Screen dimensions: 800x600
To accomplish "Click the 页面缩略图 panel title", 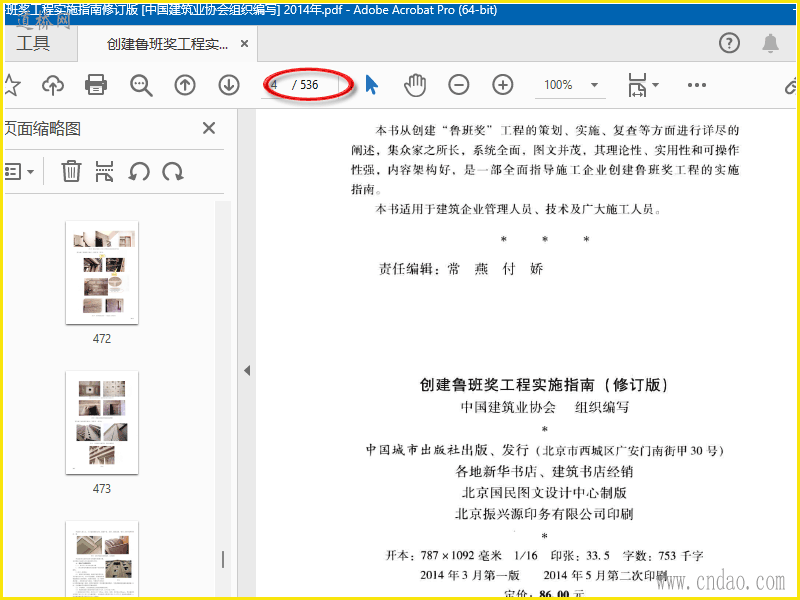I will click(x=42, y=129).
